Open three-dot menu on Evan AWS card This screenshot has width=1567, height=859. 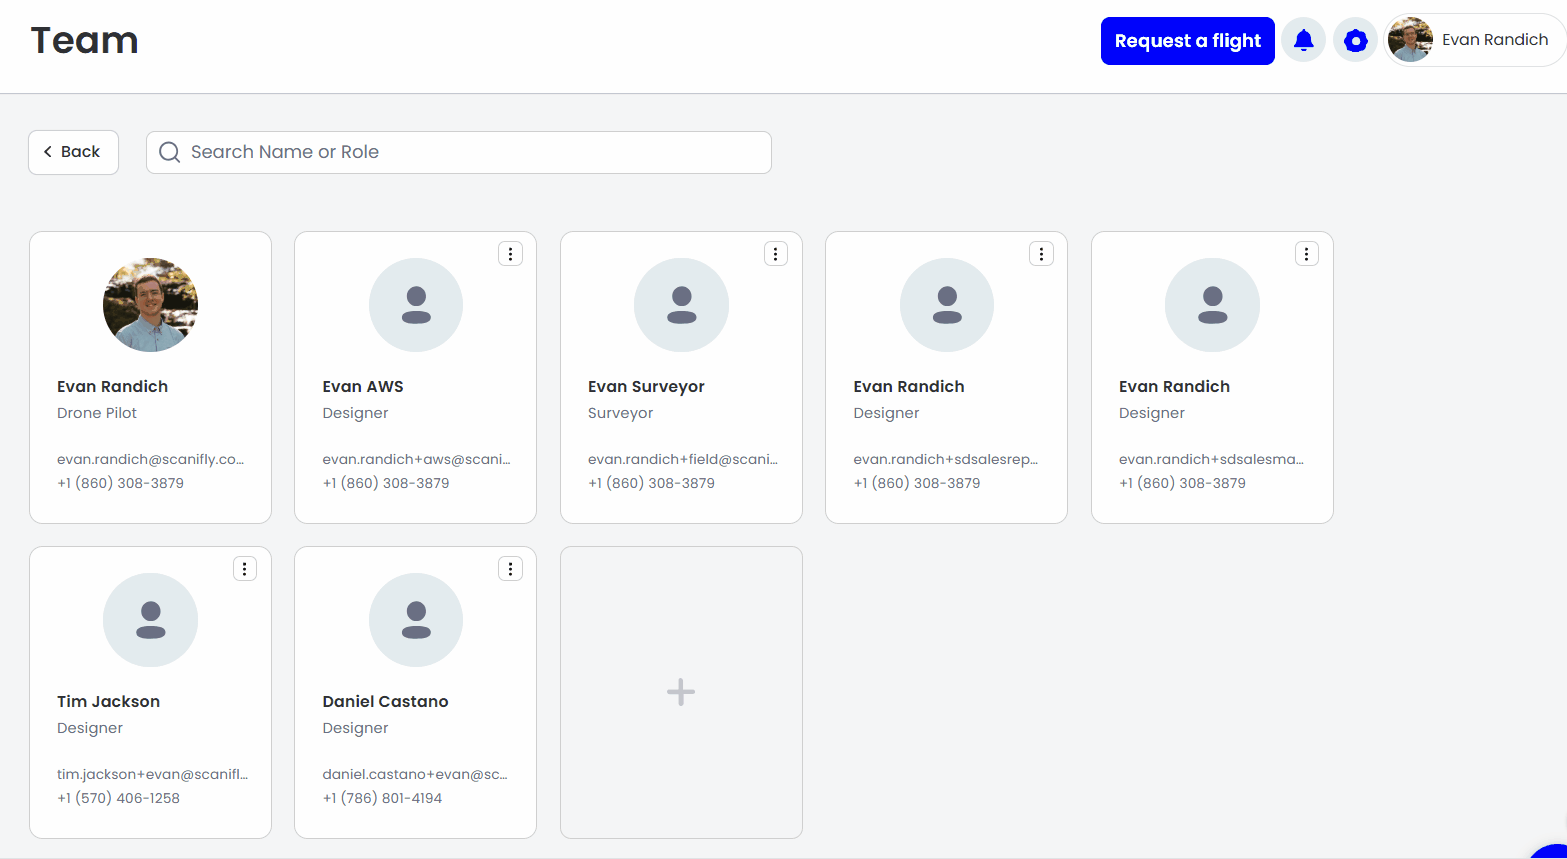pyautogui.click(x=510, y=254)
